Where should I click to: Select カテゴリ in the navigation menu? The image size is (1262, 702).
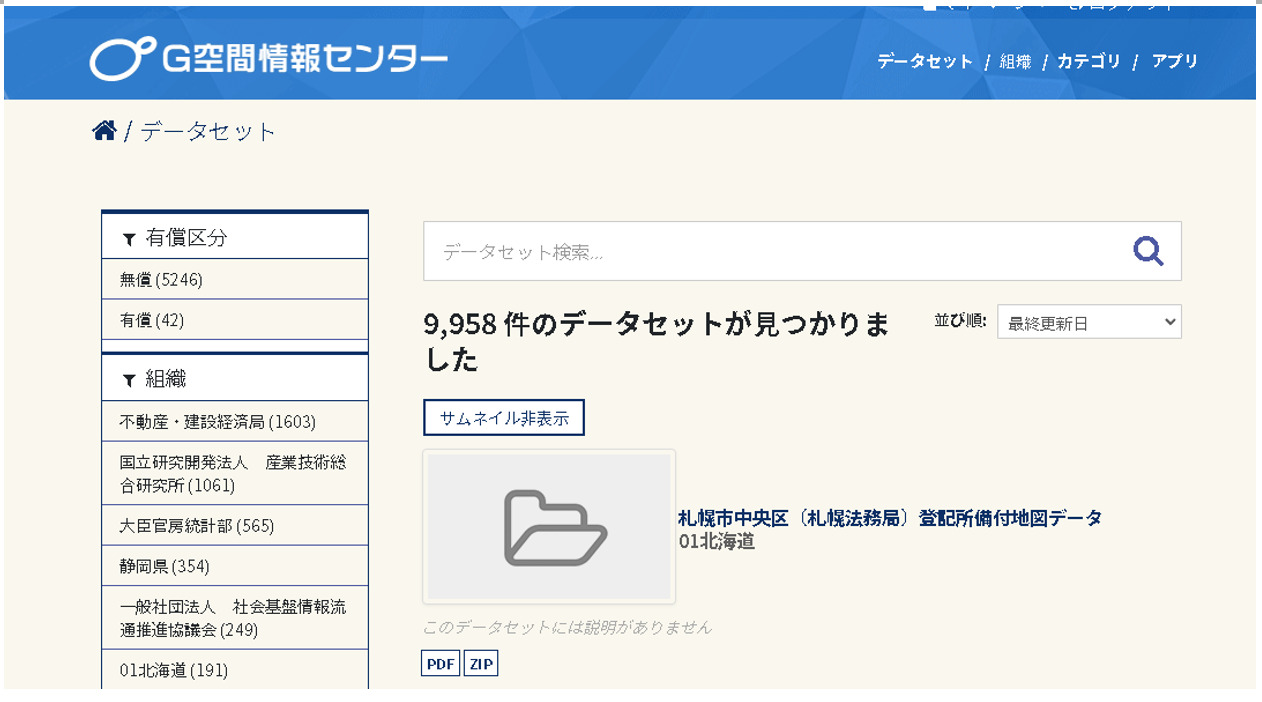(1090, 61)
